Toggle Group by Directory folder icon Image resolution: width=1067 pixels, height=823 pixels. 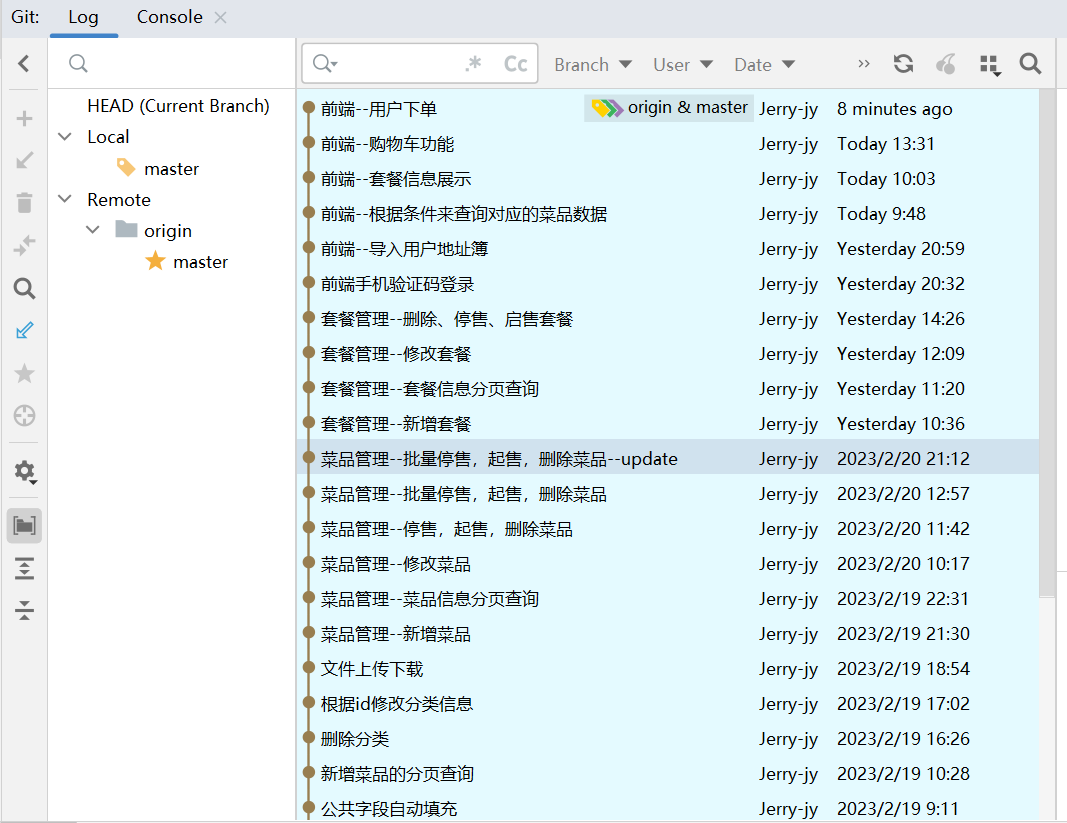24,526
